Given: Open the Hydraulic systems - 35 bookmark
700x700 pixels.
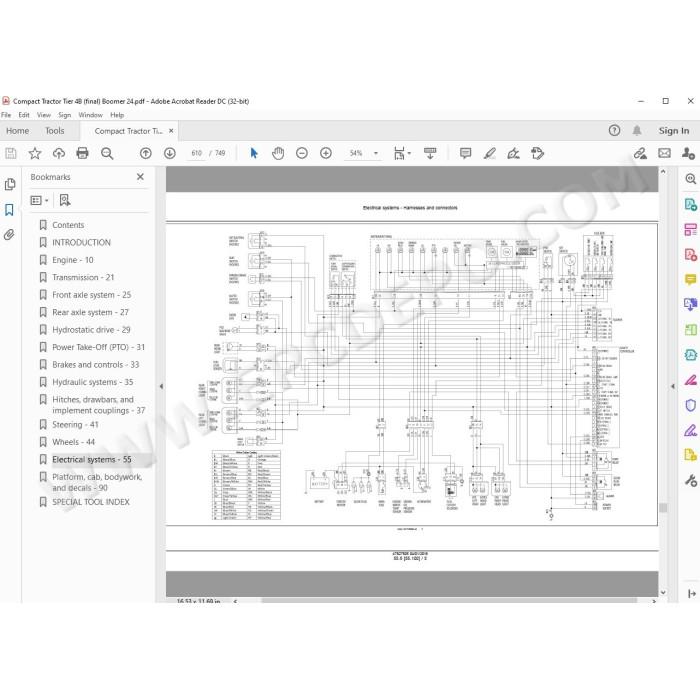Looking at the screenshot, I should click(x=92, y=382).
